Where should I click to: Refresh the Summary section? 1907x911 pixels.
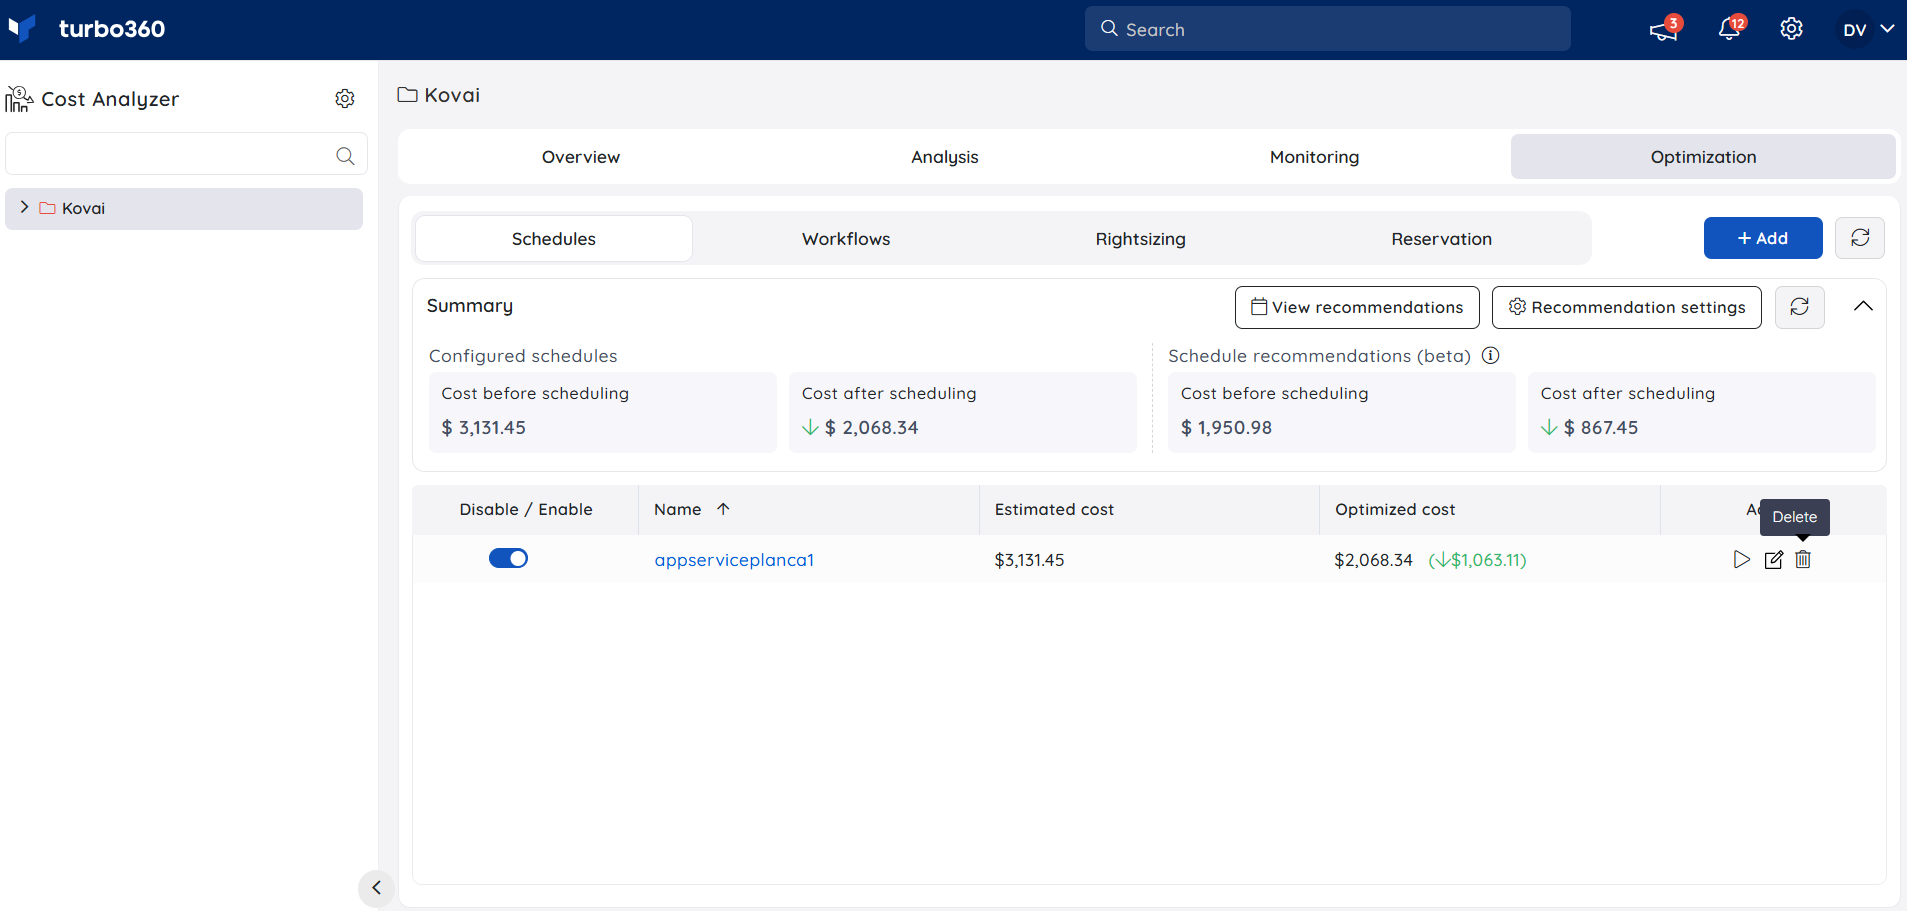tap(1800, 307)
